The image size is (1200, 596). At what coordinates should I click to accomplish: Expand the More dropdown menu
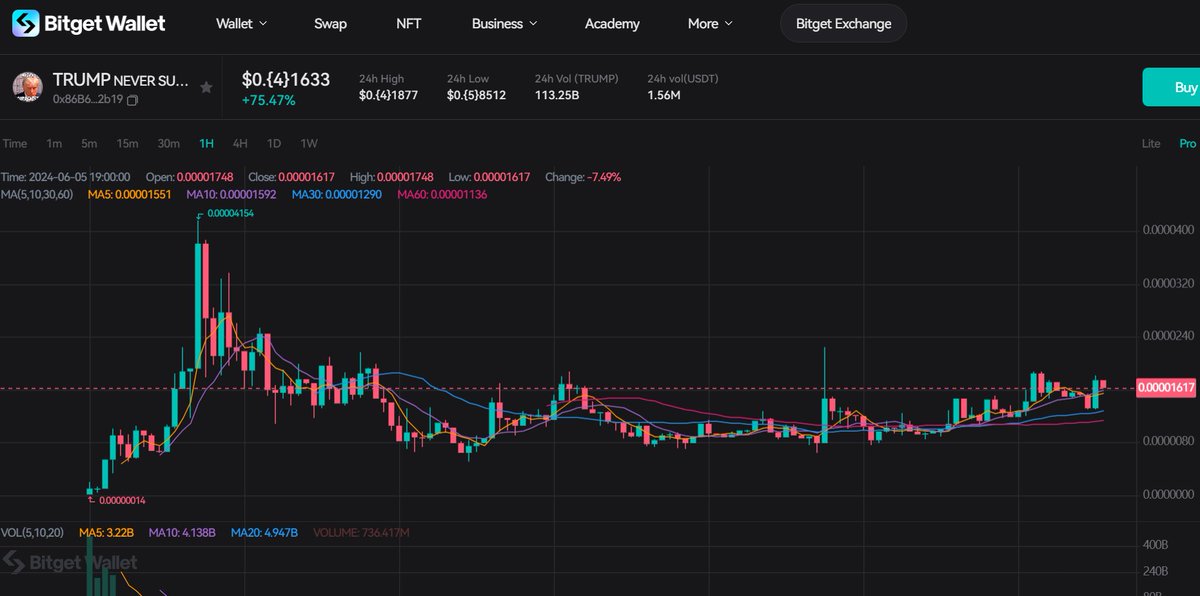[x=711, y=23]
